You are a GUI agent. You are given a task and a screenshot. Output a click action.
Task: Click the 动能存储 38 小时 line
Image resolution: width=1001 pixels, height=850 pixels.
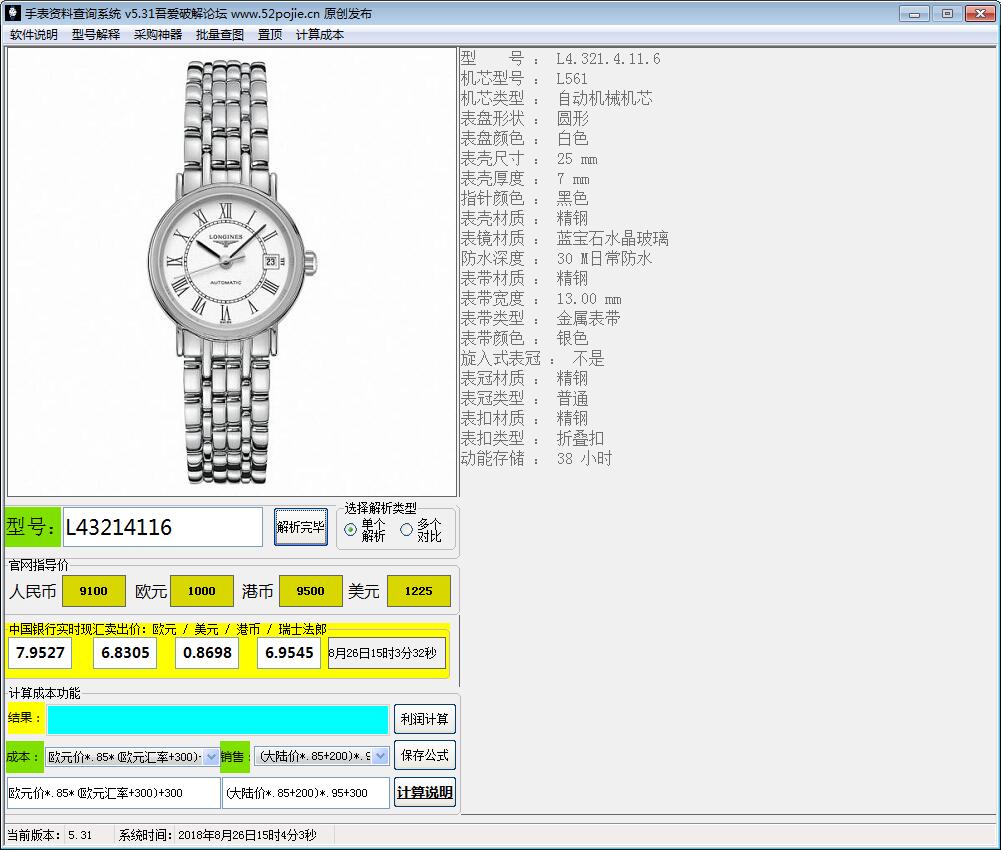point(536,458)
